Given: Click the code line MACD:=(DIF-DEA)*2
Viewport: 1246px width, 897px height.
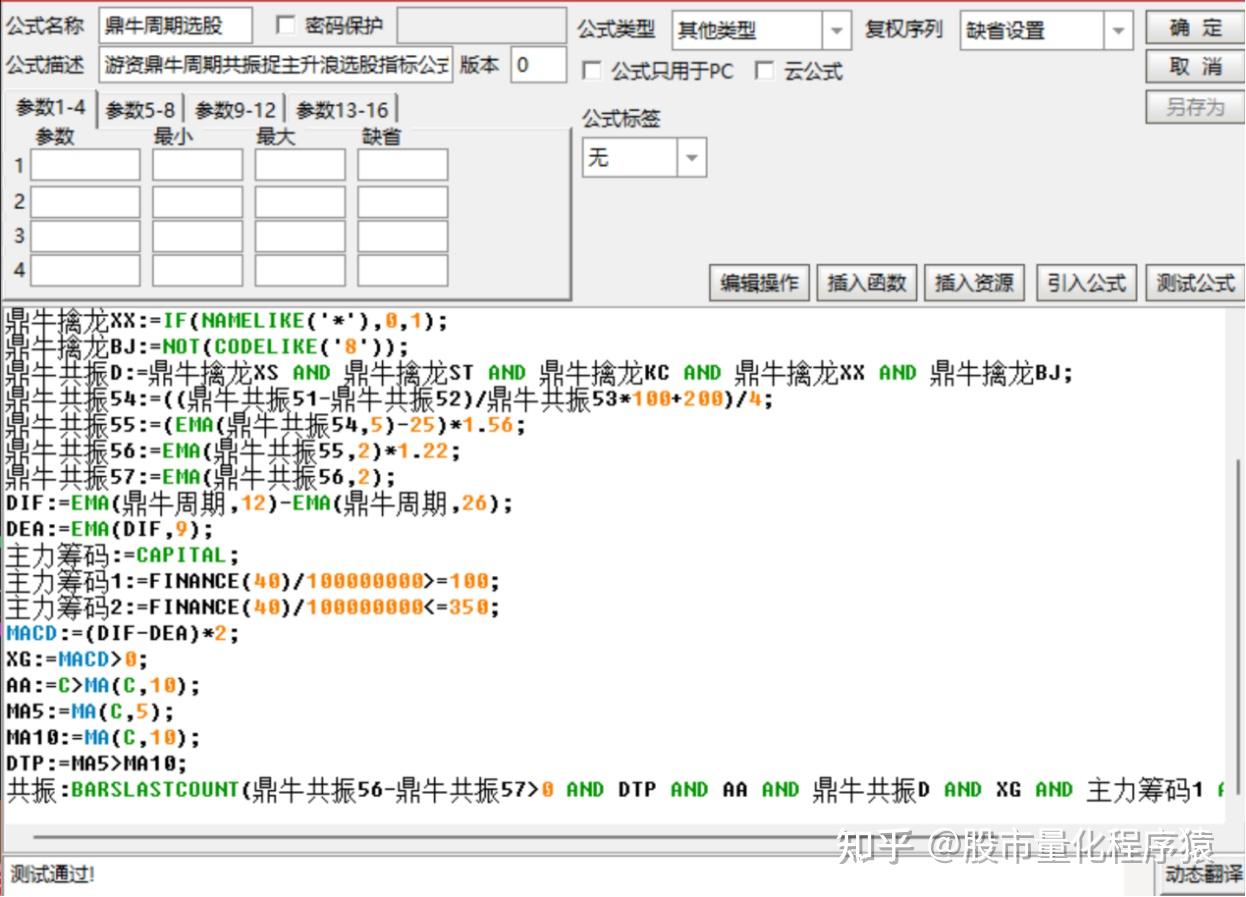Looking at the screenshot, I should [123, 633].
